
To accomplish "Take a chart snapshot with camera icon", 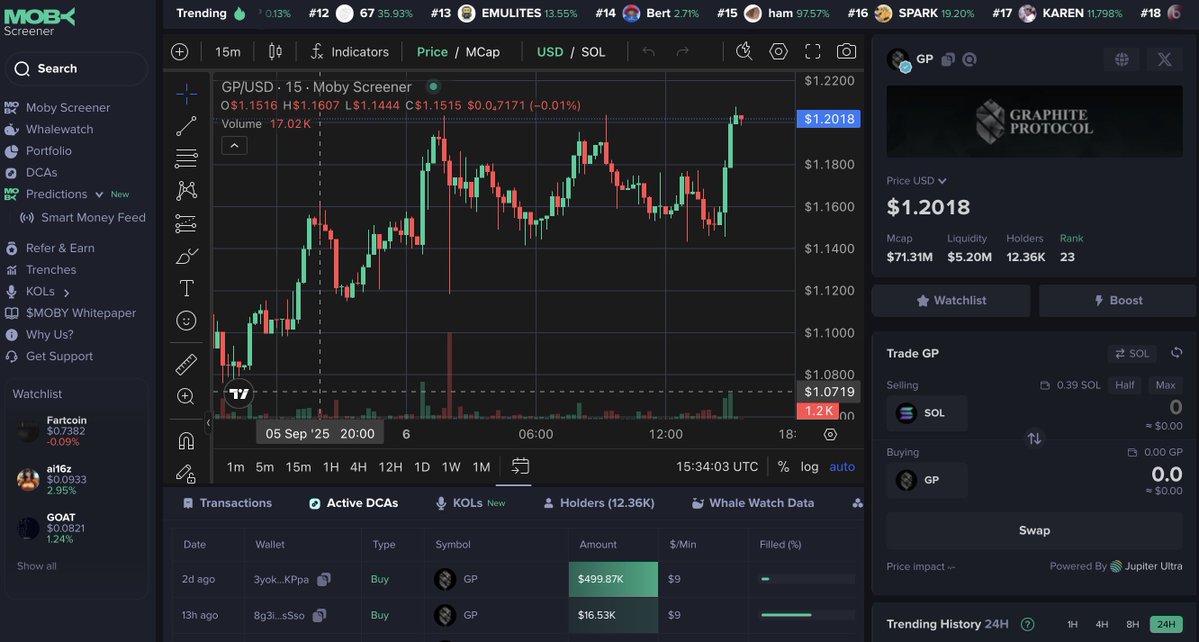I will tap(846, 51).
